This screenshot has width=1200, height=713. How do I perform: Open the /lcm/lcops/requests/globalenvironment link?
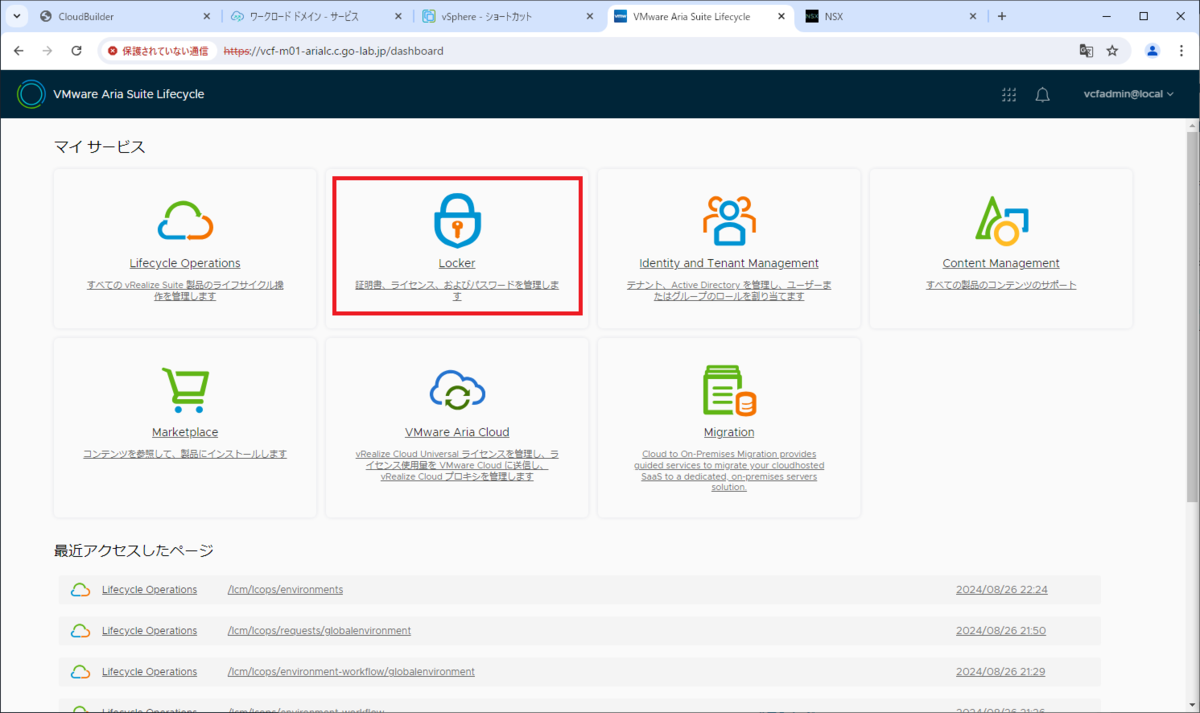pyautogui.click(x=319, y=631)
